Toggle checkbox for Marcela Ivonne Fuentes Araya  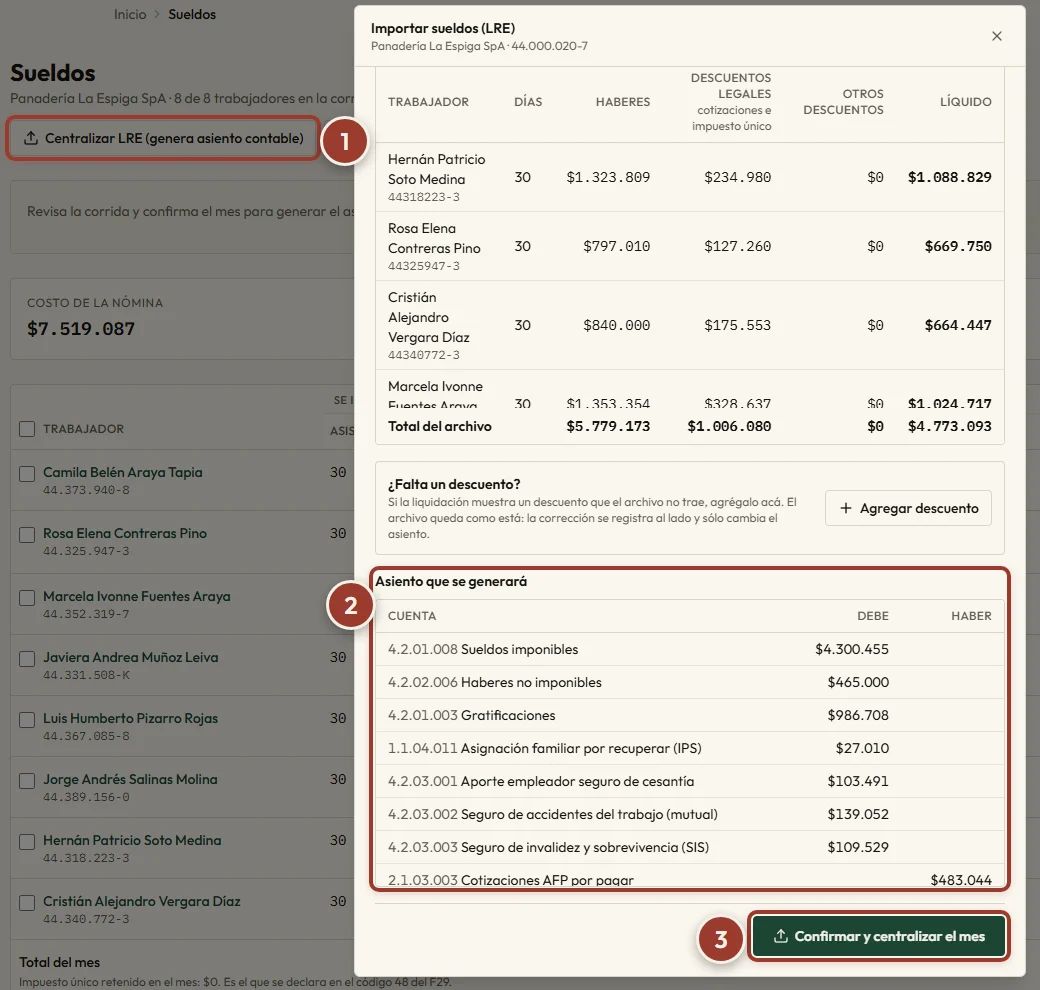click(x=27, y=597)
